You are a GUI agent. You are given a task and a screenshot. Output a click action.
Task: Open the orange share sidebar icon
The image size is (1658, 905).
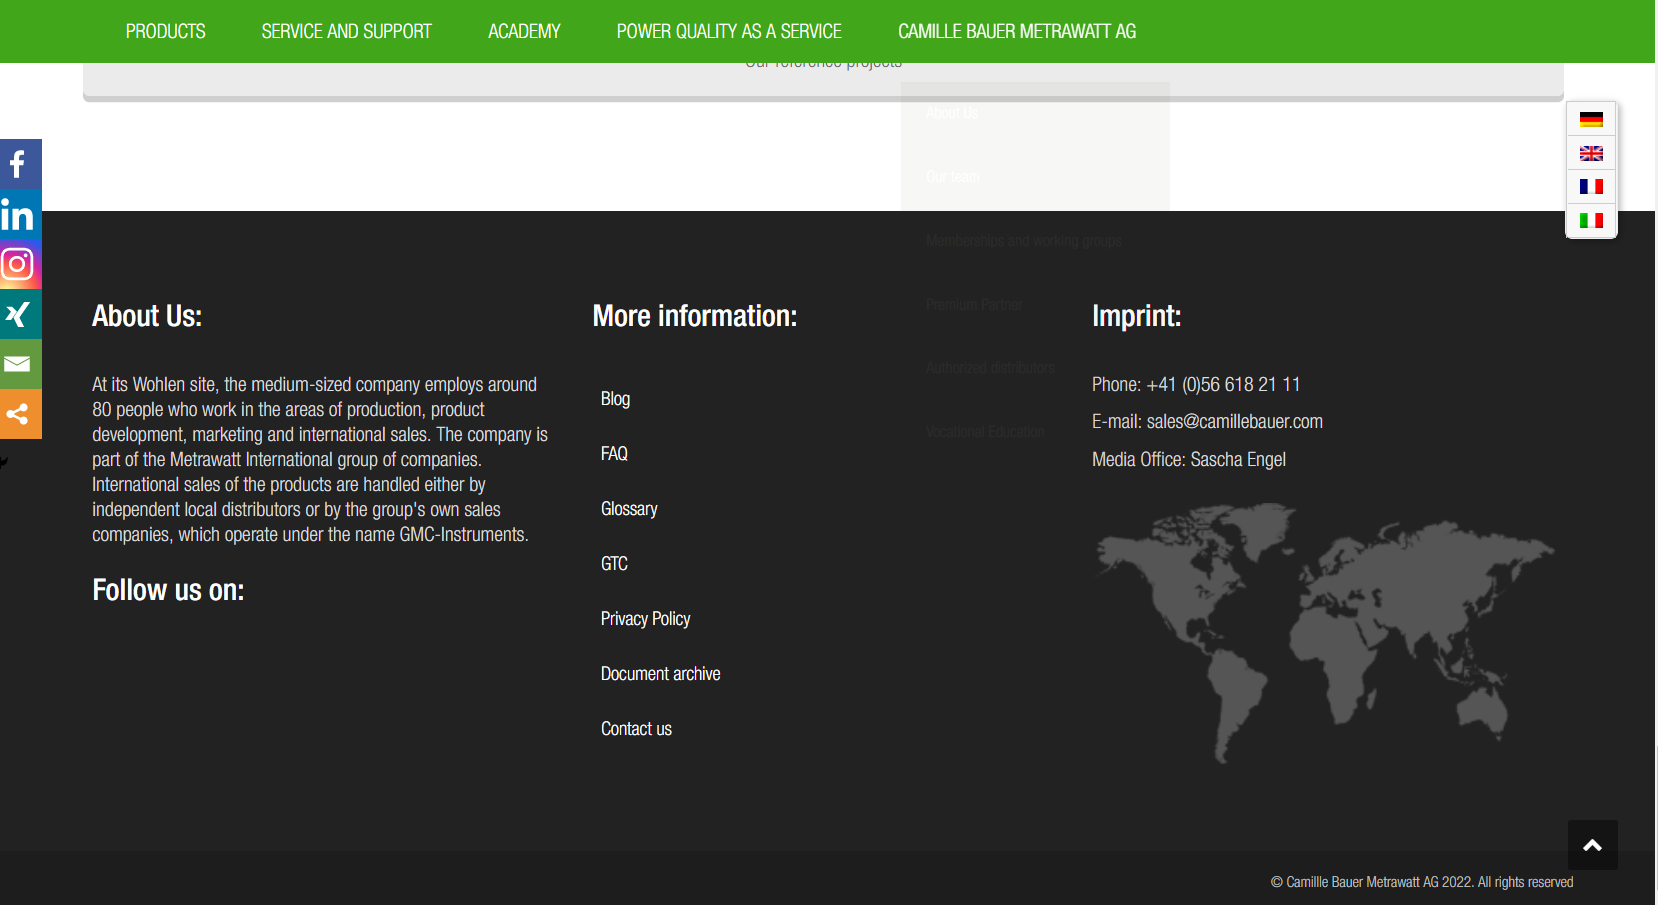click(20, 414)
